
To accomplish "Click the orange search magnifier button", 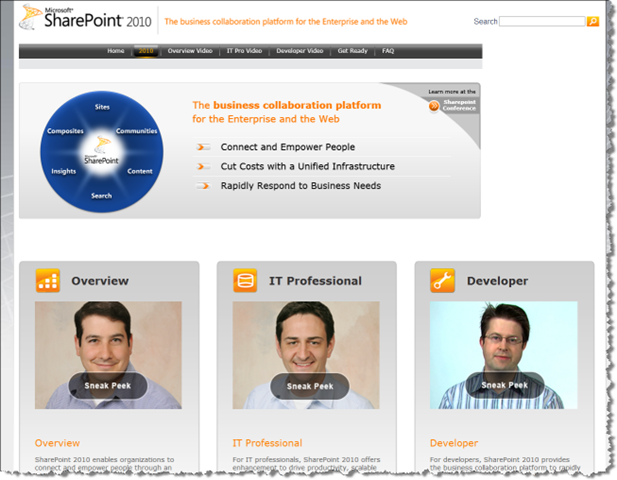I will (593, 21).
